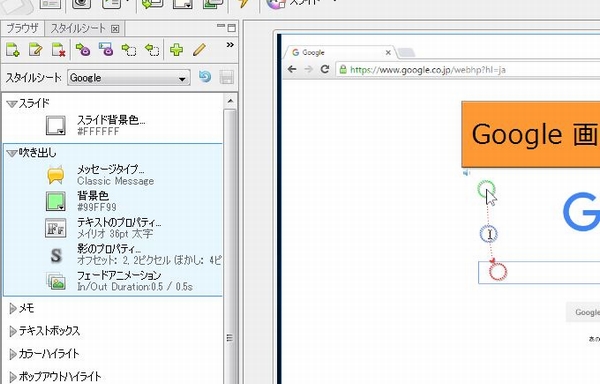
Task: Click the delete stylesheet icon with red X
Action: (x=59, y=50)
